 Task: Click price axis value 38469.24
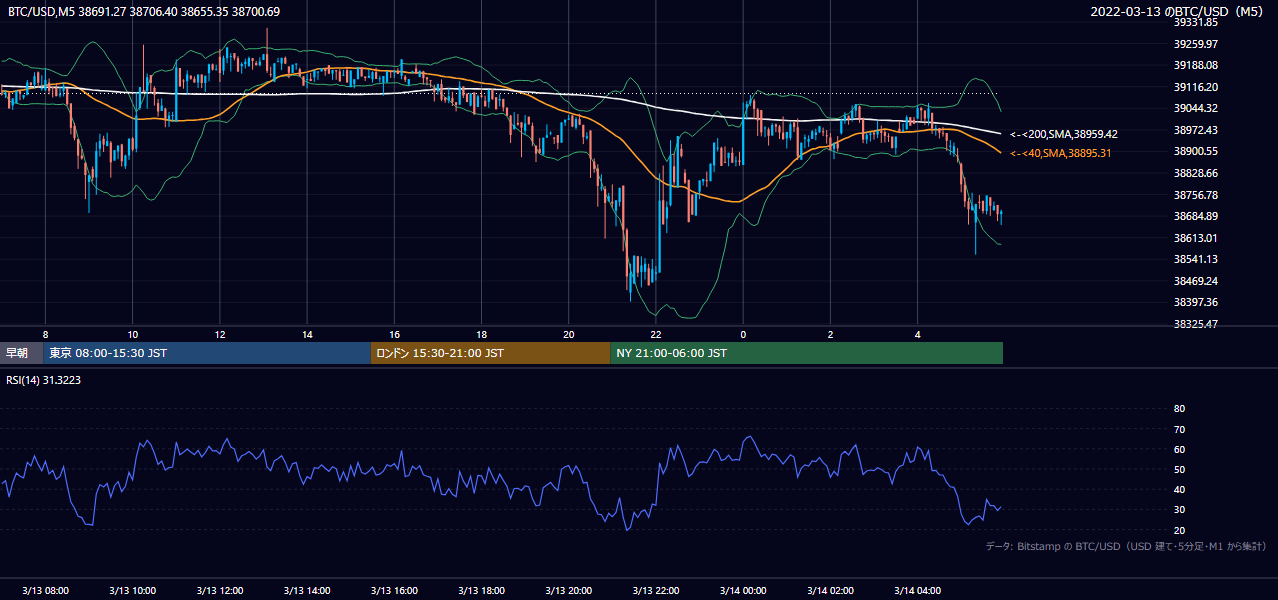coord(1195,281)
